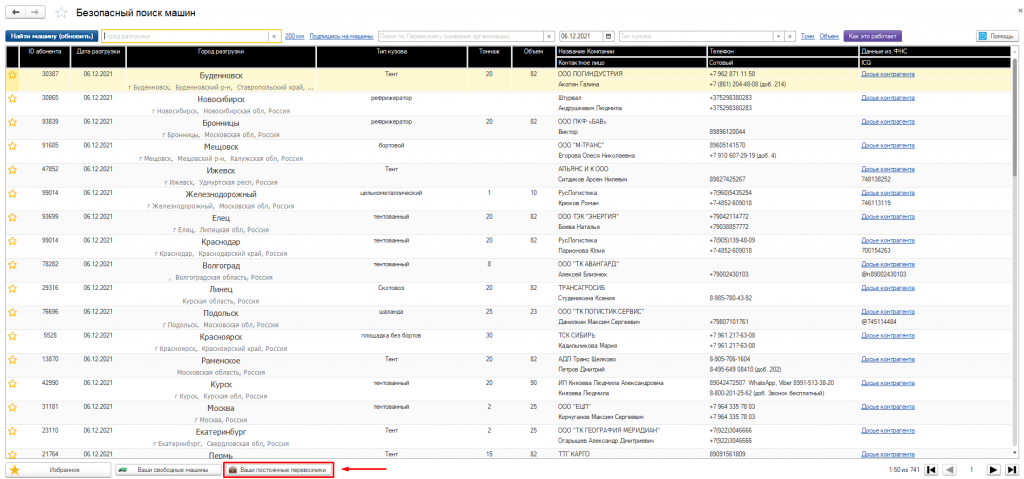Viewport: 1024px width, 479px height.
Task: Go to previous page of results
Action: click(951, 469)
